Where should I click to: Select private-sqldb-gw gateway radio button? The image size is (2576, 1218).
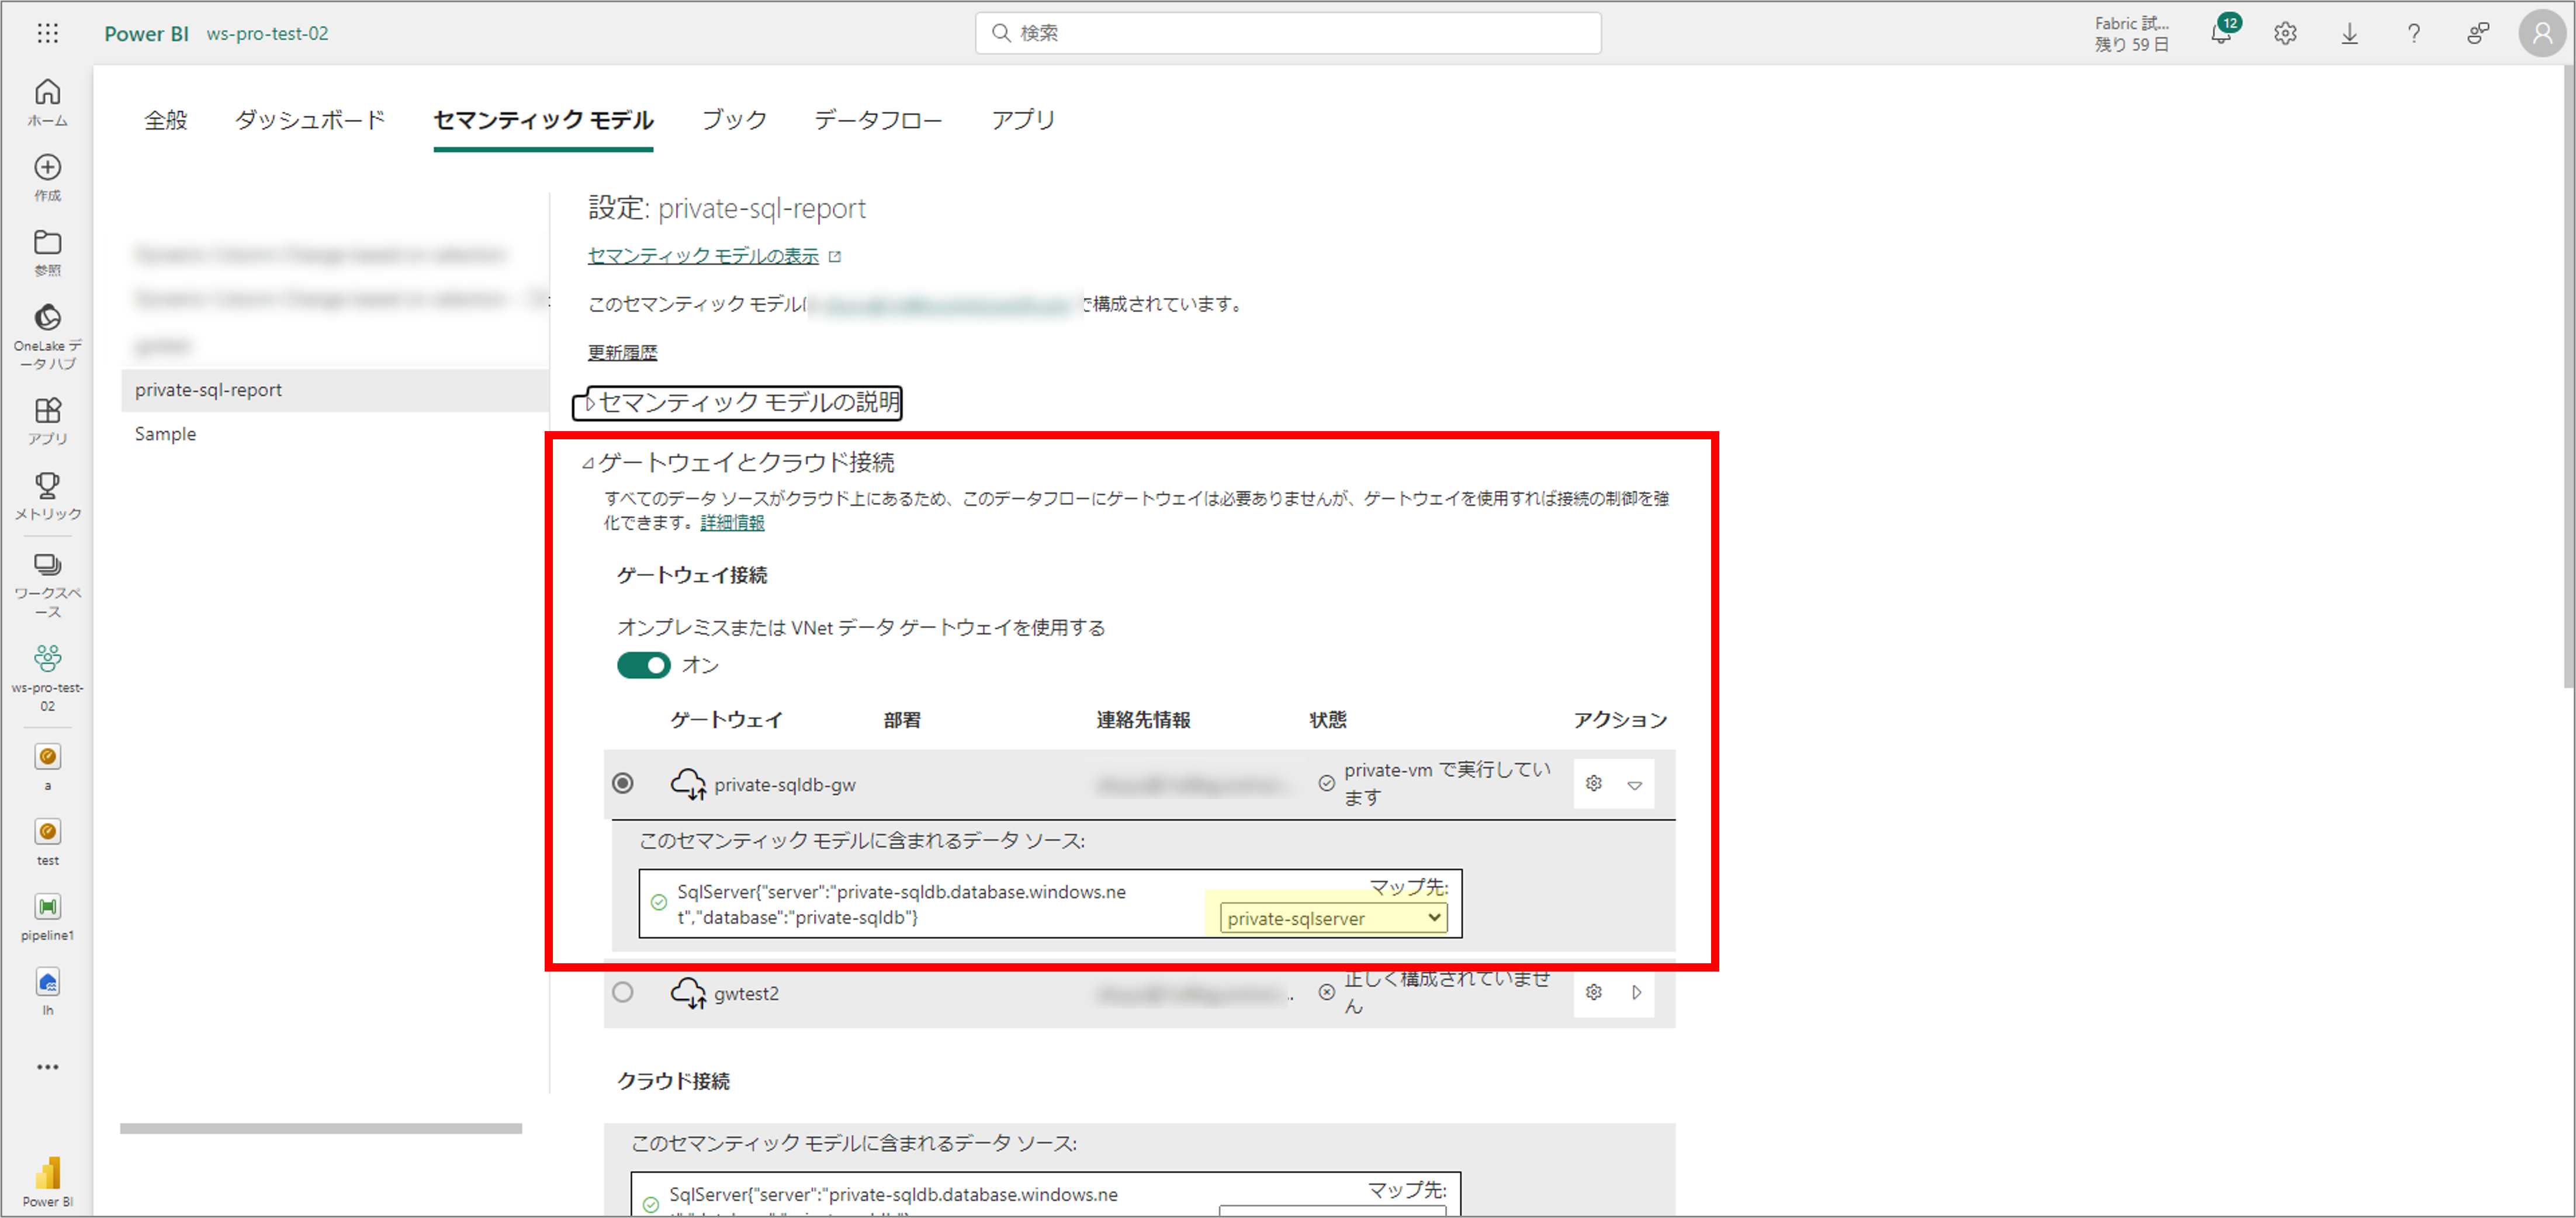(x=623, y=783)
